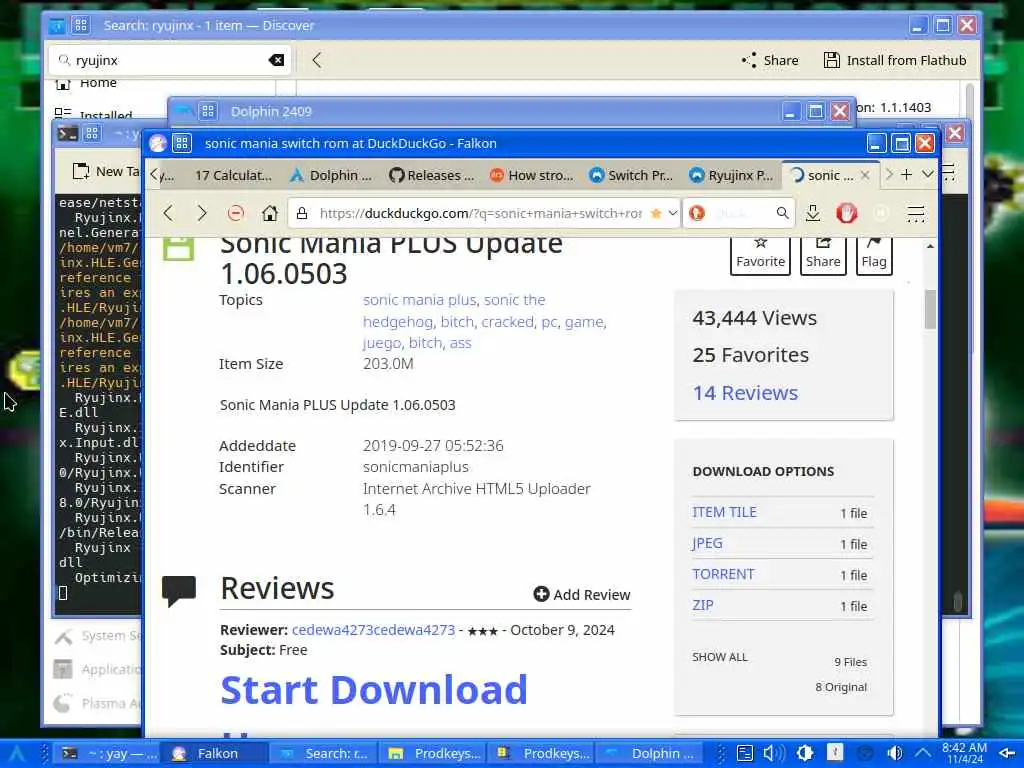Open reviewer cedewa4273cedewa4273 profile
This screenshot has height=768, width=1024.
373,630
